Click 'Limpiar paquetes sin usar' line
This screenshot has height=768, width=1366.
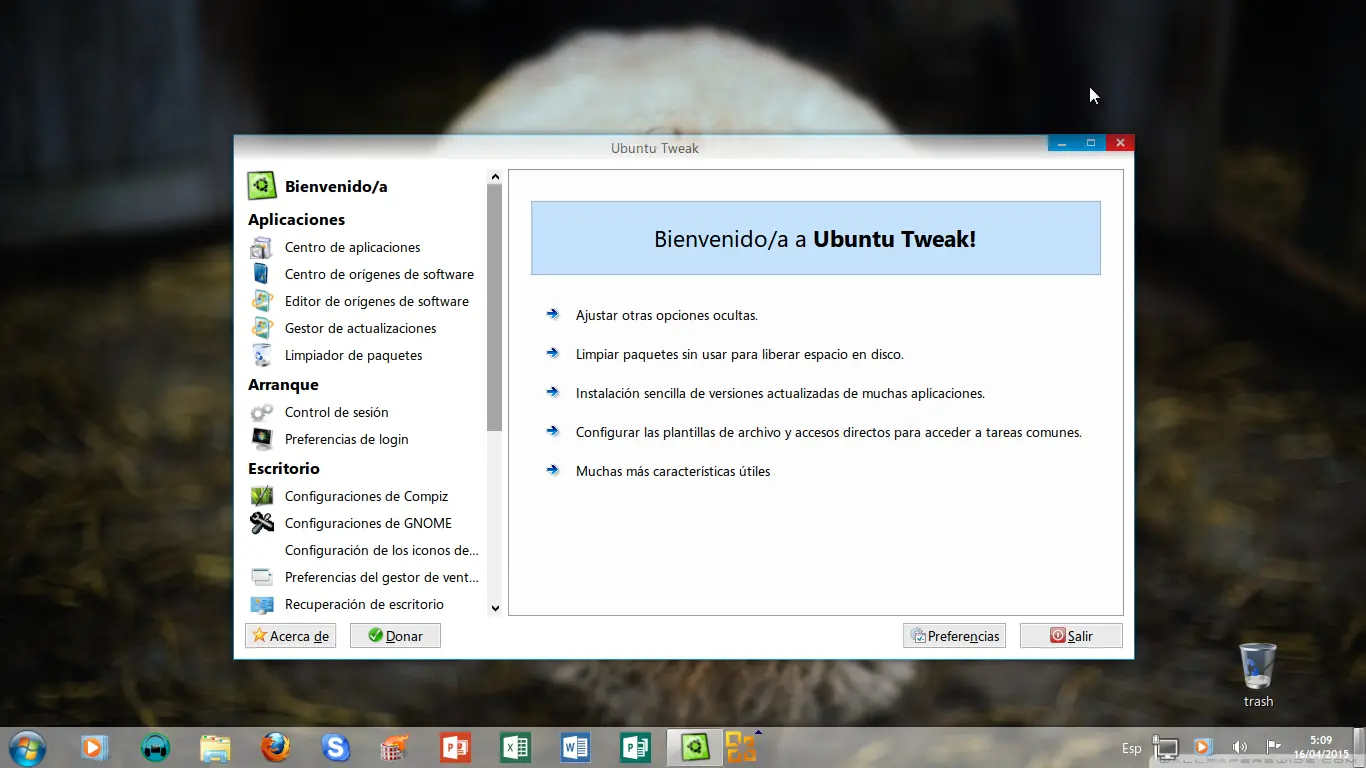coord(740,354)
